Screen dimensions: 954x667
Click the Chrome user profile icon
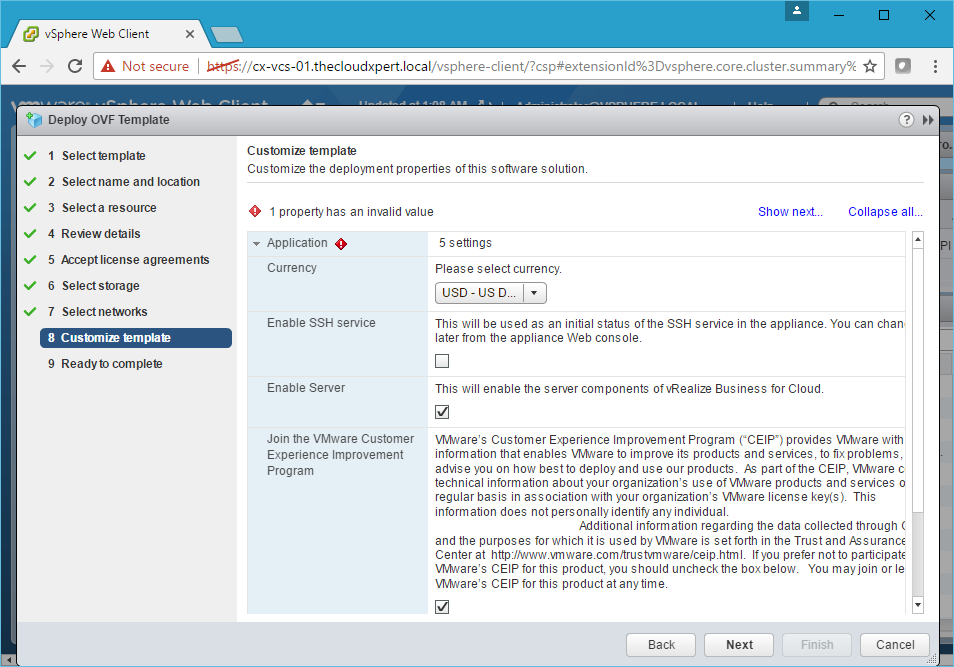pyautogui.click(x=796, y=12)
